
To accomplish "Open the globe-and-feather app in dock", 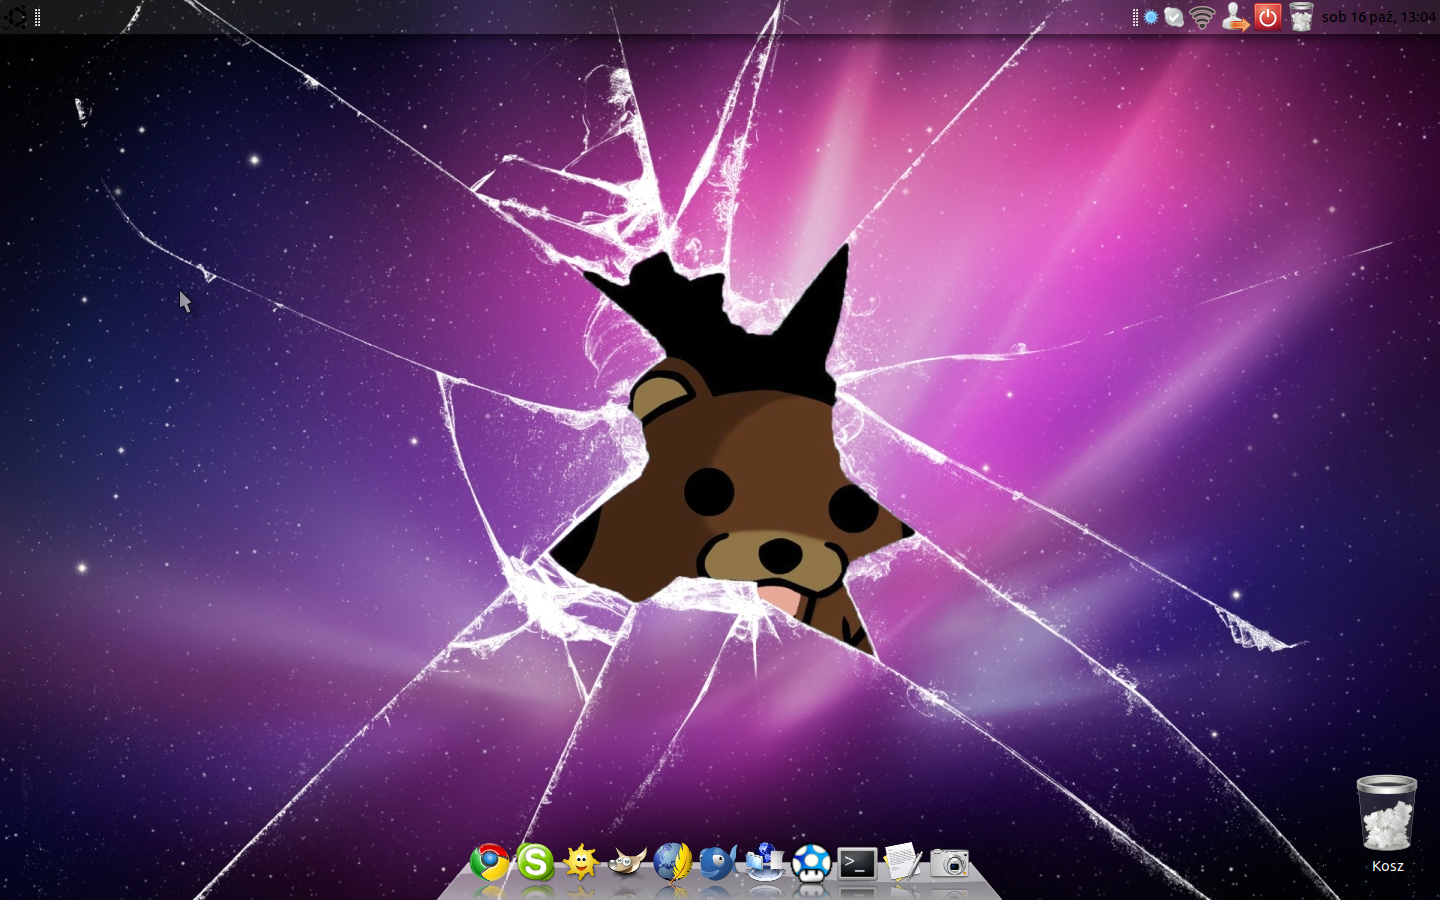I will point(673,862).
